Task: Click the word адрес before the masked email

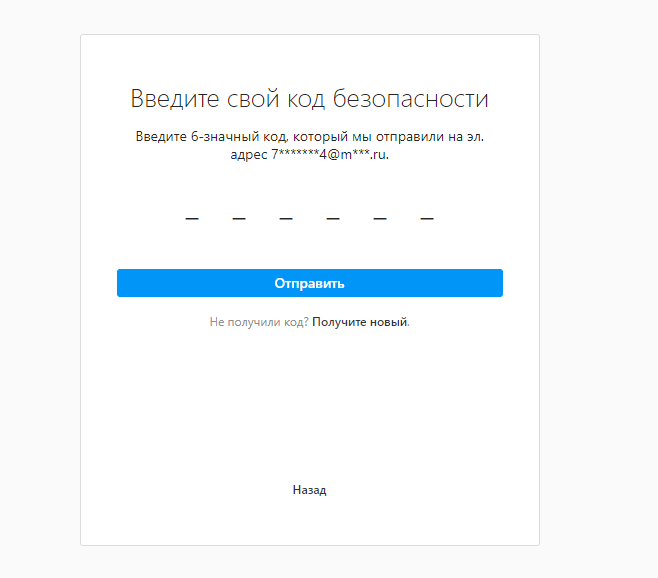Action: click(249, 155)
